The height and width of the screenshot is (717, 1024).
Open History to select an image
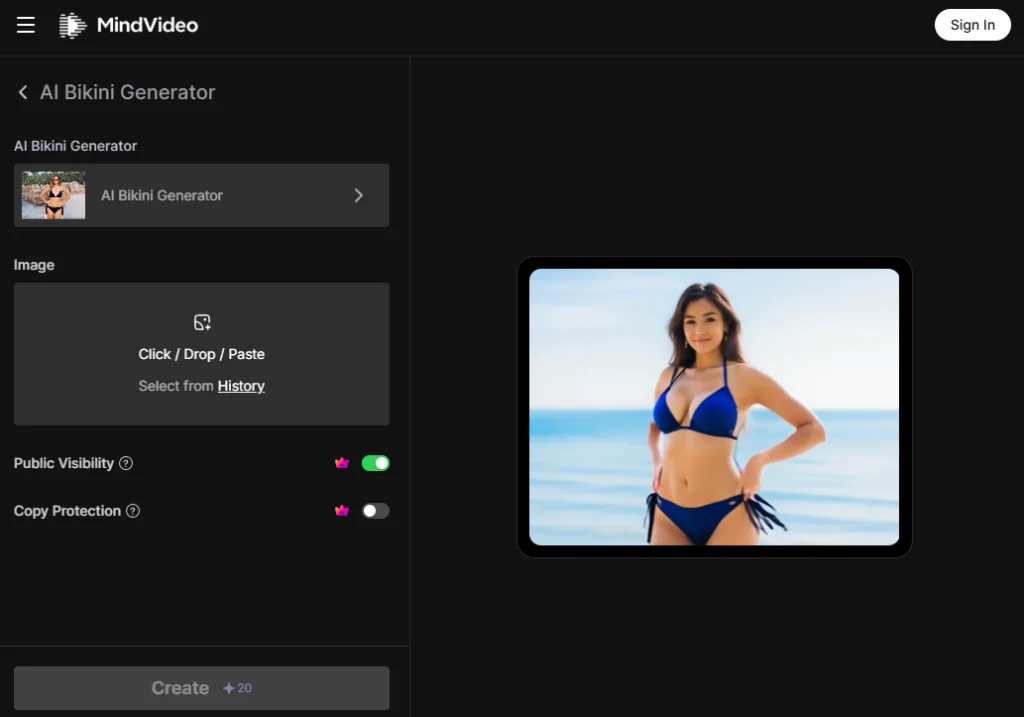(240, 385)
